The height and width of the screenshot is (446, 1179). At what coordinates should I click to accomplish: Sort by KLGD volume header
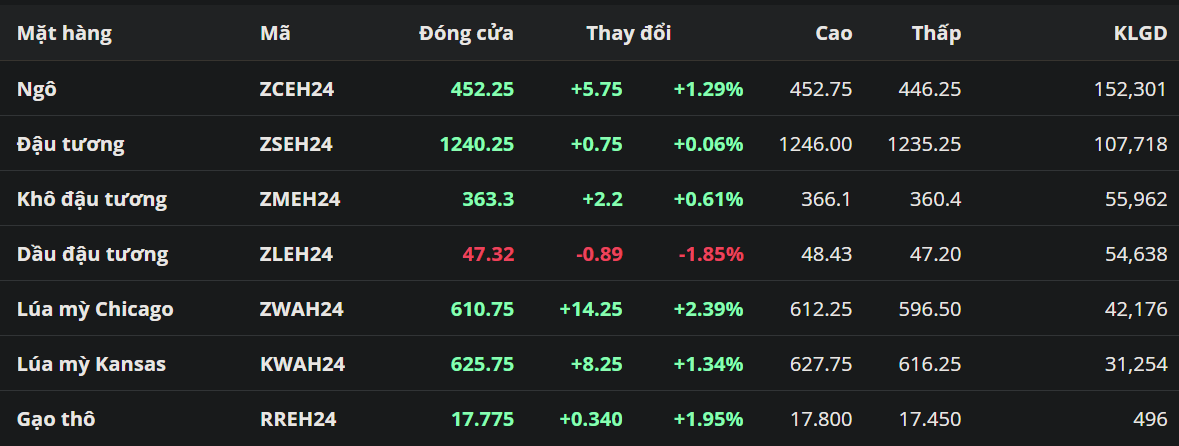pos(1140,33)
